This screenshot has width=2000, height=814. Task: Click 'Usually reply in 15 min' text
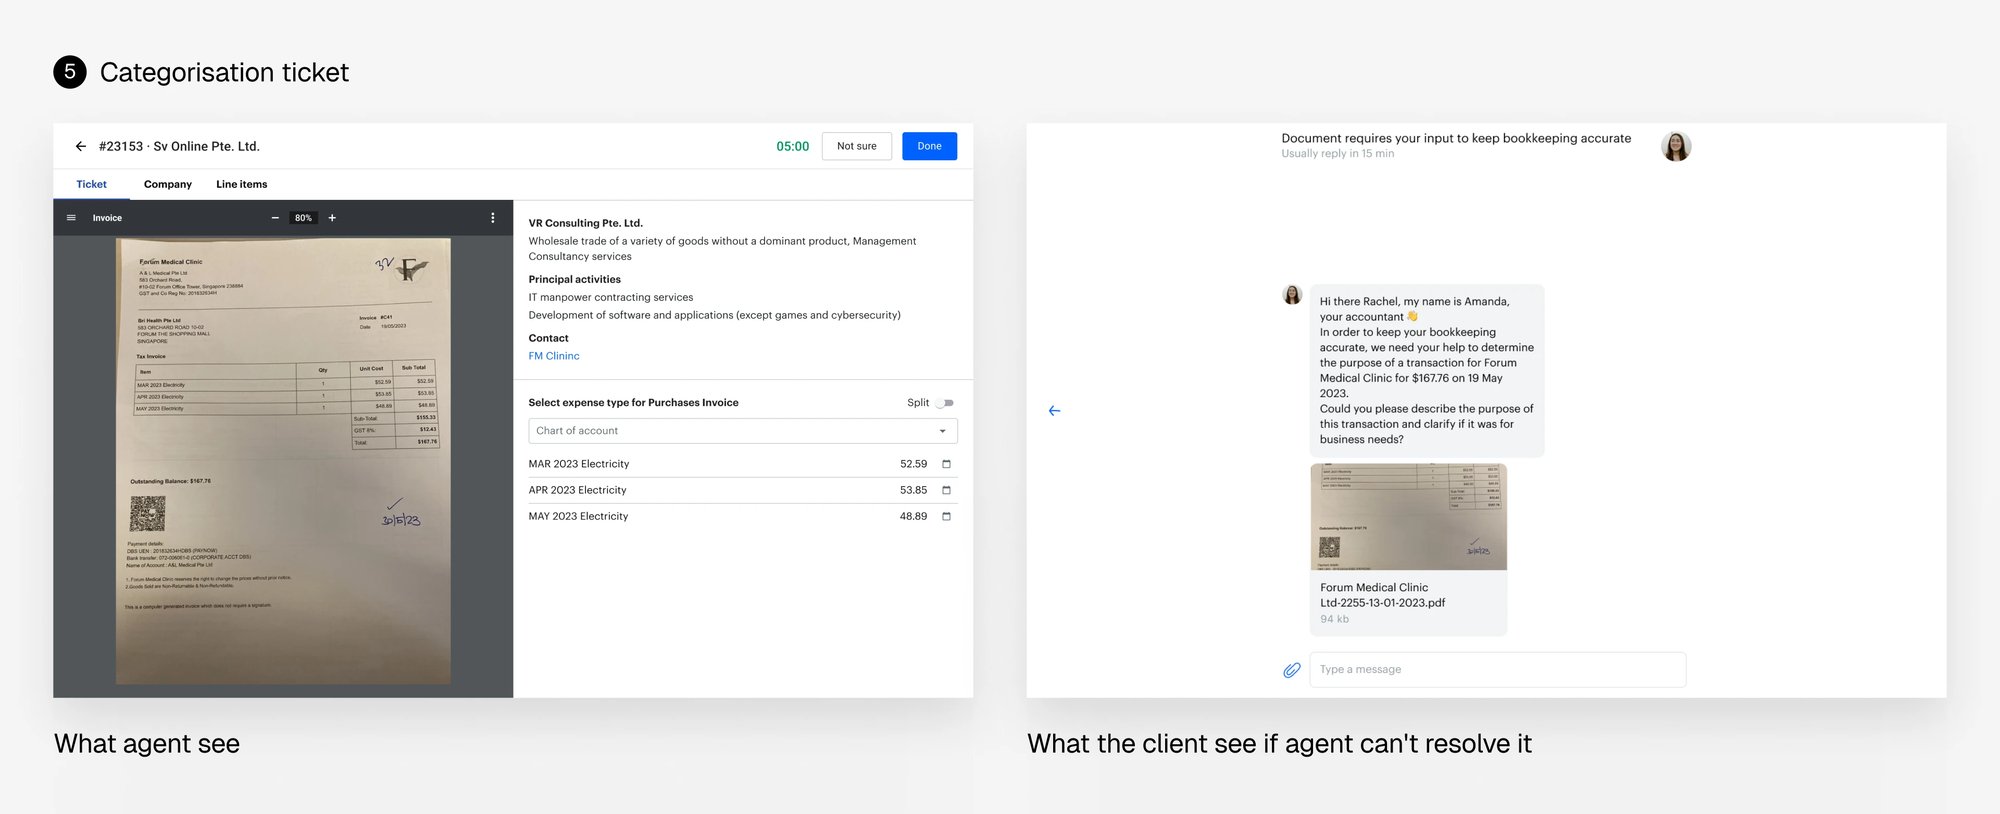click(1337, 154)
